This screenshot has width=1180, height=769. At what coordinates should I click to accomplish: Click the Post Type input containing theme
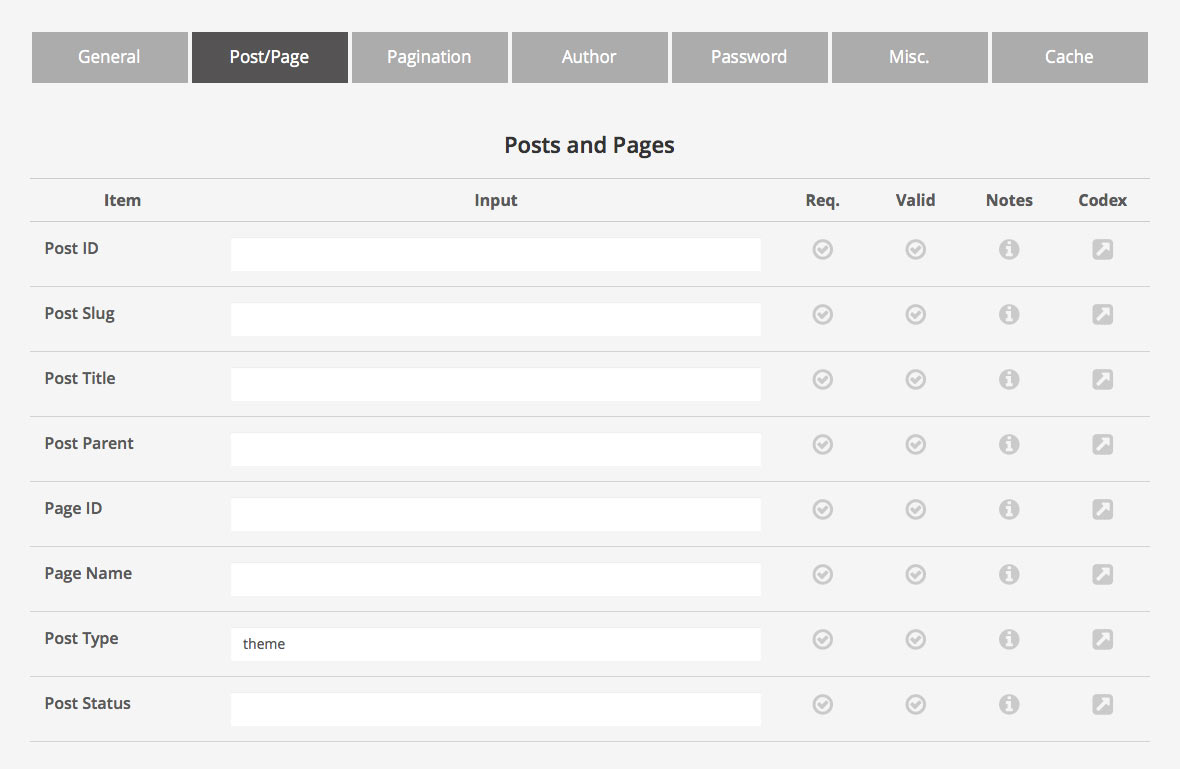point(495,644)
